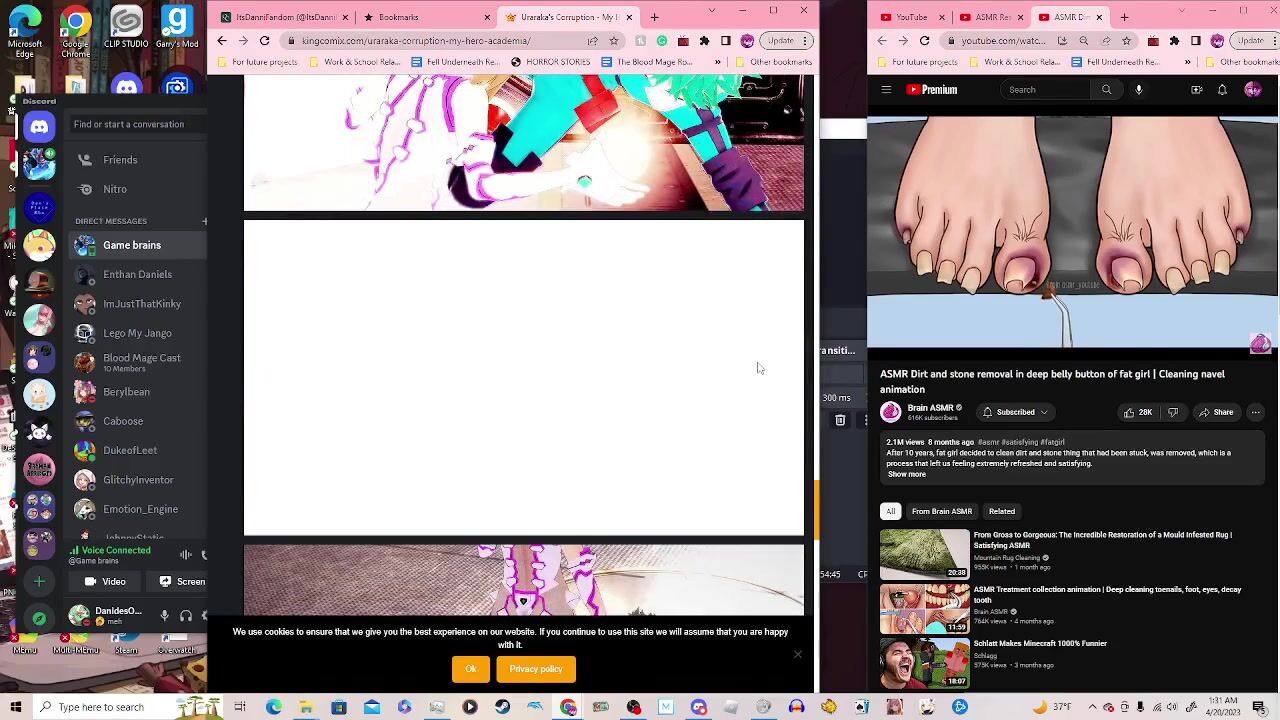
Task: Like the video with thumbs up
Action: pyautogui.click(x=1136, y=412)
